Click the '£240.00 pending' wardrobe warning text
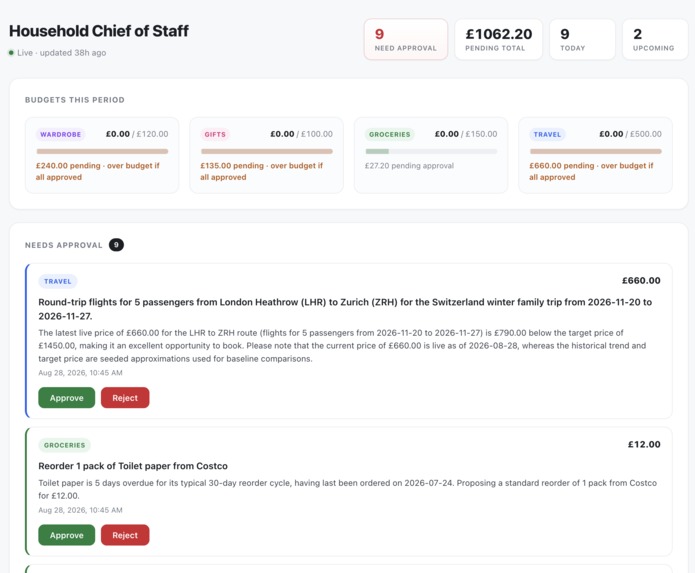Image resolution: width=695 pixels, height=573 pixels. click(98, 171)
